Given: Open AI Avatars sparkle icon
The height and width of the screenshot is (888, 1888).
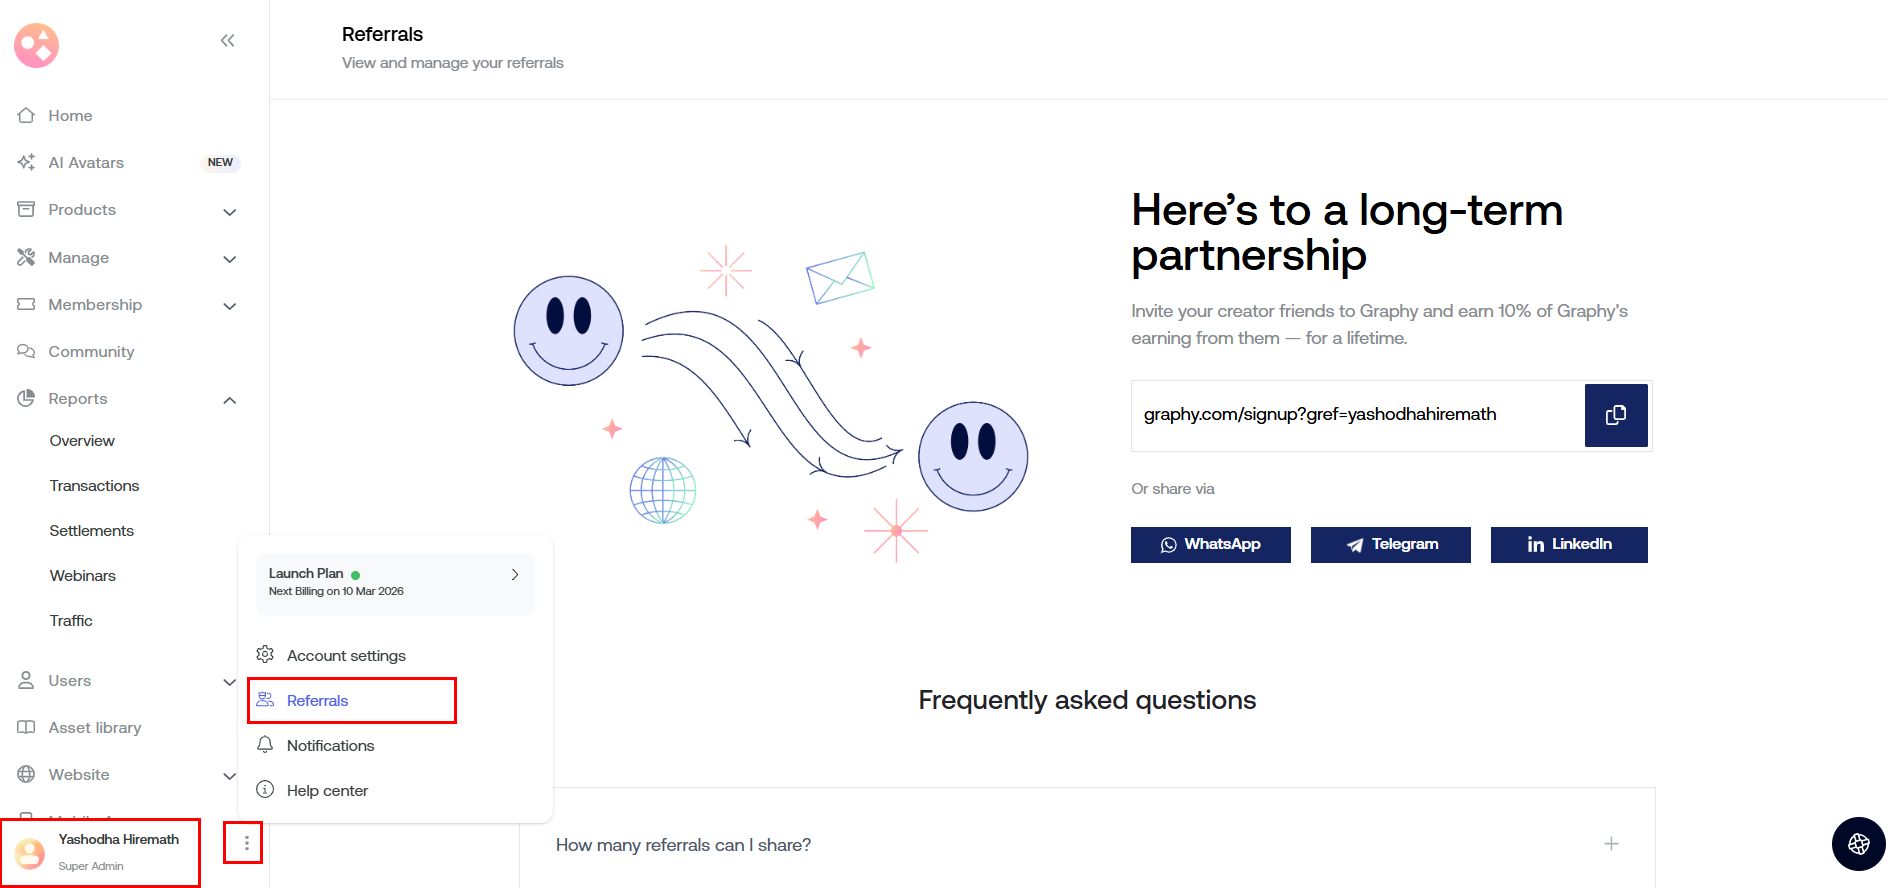Looking at the screenshot, I should pyautogui.click(x=27, y=163).
